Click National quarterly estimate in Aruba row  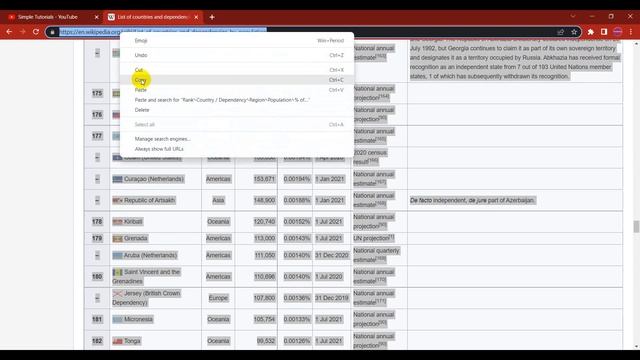[x=376, y=255]
